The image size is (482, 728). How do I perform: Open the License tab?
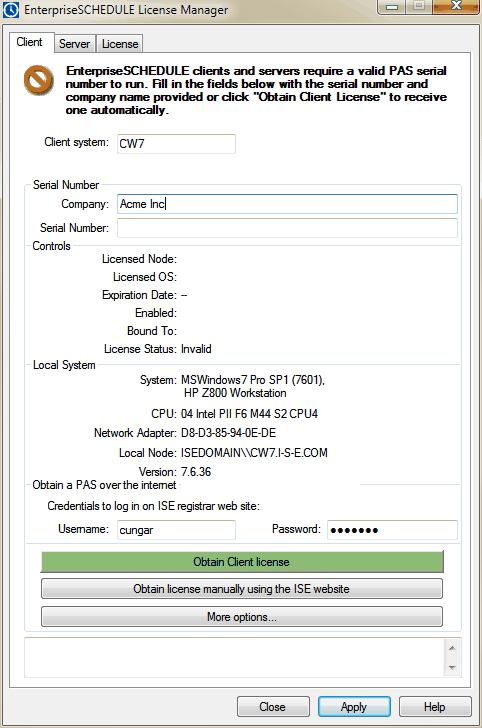(120, 44)
